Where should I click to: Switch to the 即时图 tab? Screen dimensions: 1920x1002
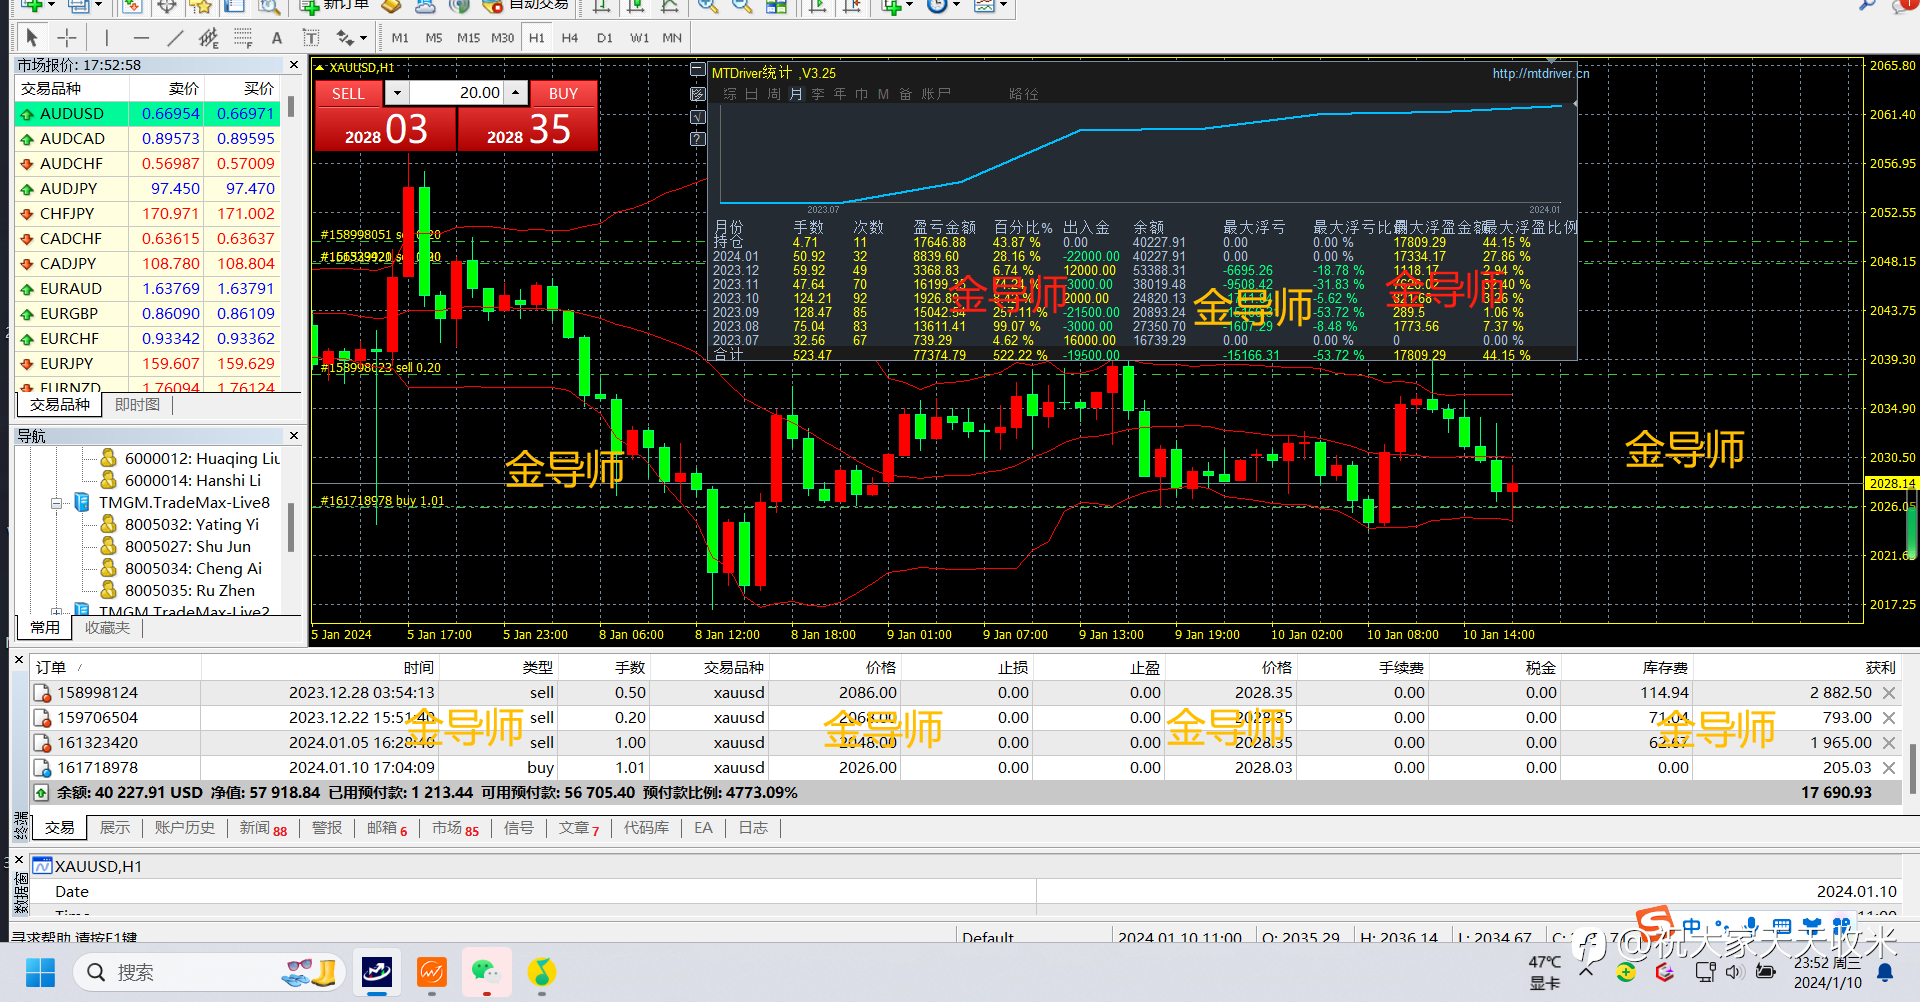pyautogui.click(x=137, y=405)
